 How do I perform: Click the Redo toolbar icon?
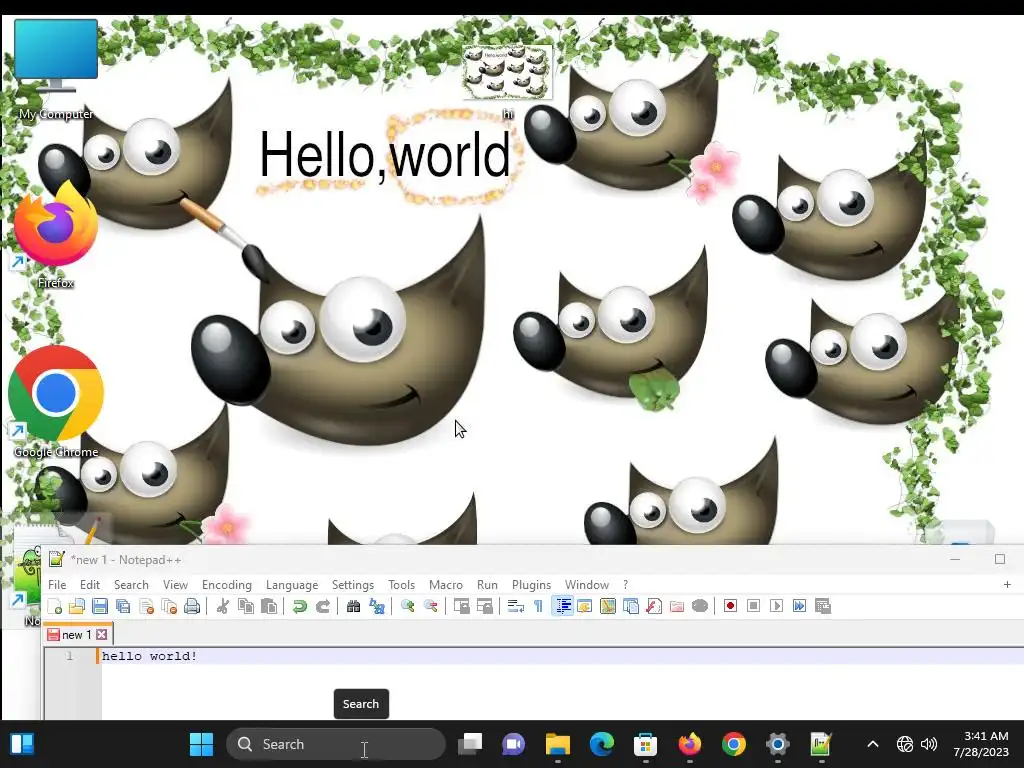323,607
